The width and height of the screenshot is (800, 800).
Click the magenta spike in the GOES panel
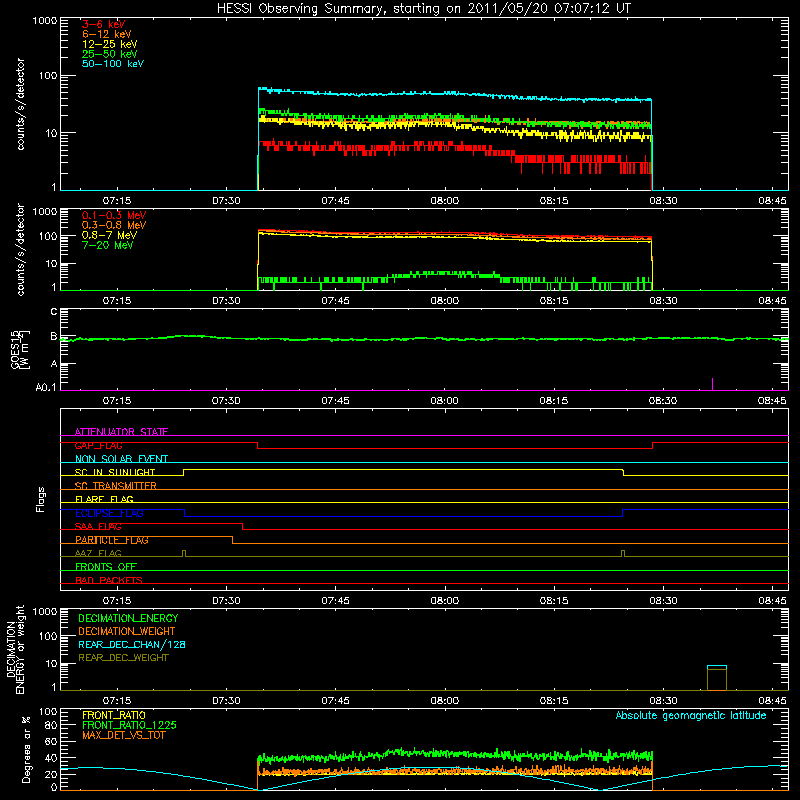pos(712,384)
